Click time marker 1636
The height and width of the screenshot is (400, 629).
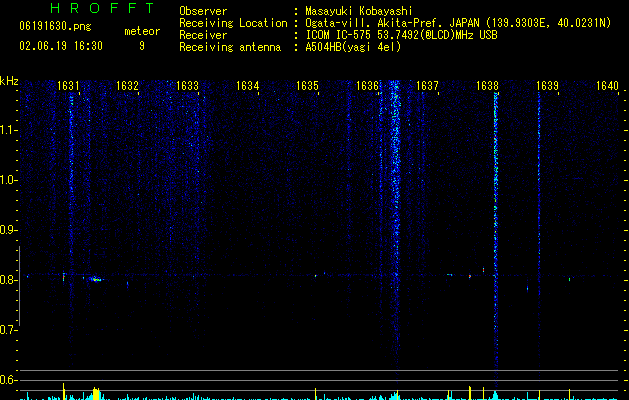click(x=367, y=86)
